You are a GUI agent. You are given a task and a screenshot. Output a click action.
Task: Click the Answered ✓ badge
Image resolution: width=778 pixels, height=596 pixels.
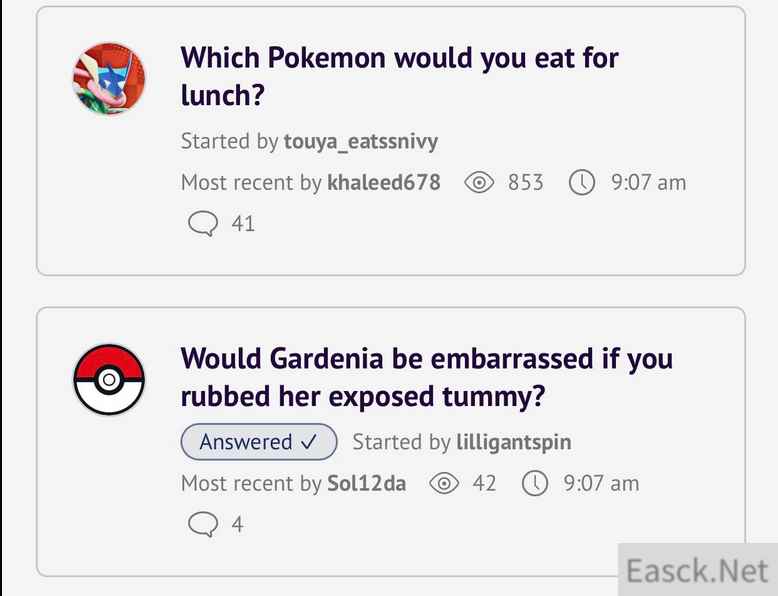(259, 441)
